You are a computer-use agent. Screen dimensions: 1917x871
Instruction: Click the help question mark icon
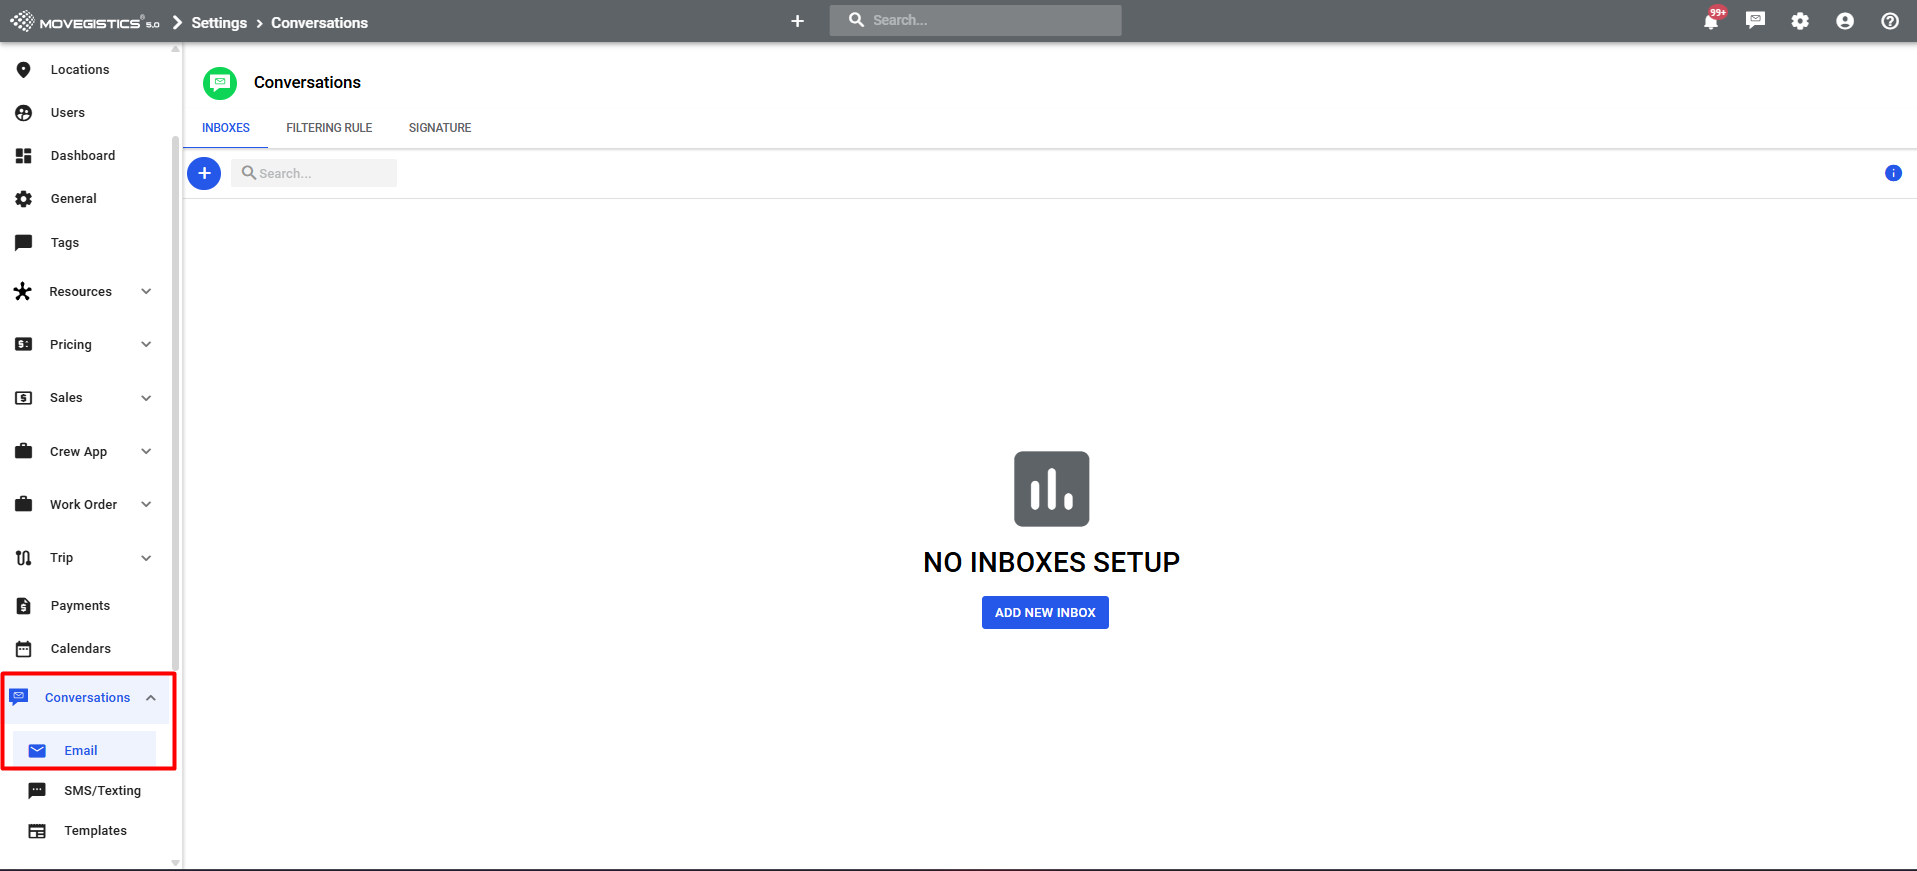[x=1890, y=21]
